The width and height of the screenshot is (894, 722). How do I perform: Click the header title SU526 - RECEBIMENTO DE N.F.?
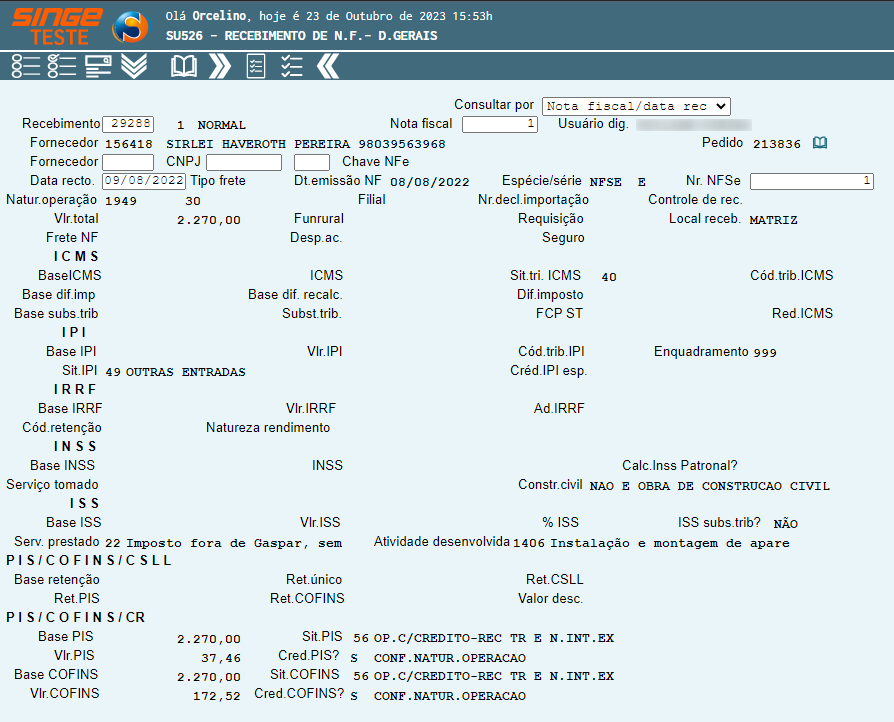pyautogui.click(x=302, y=36)
